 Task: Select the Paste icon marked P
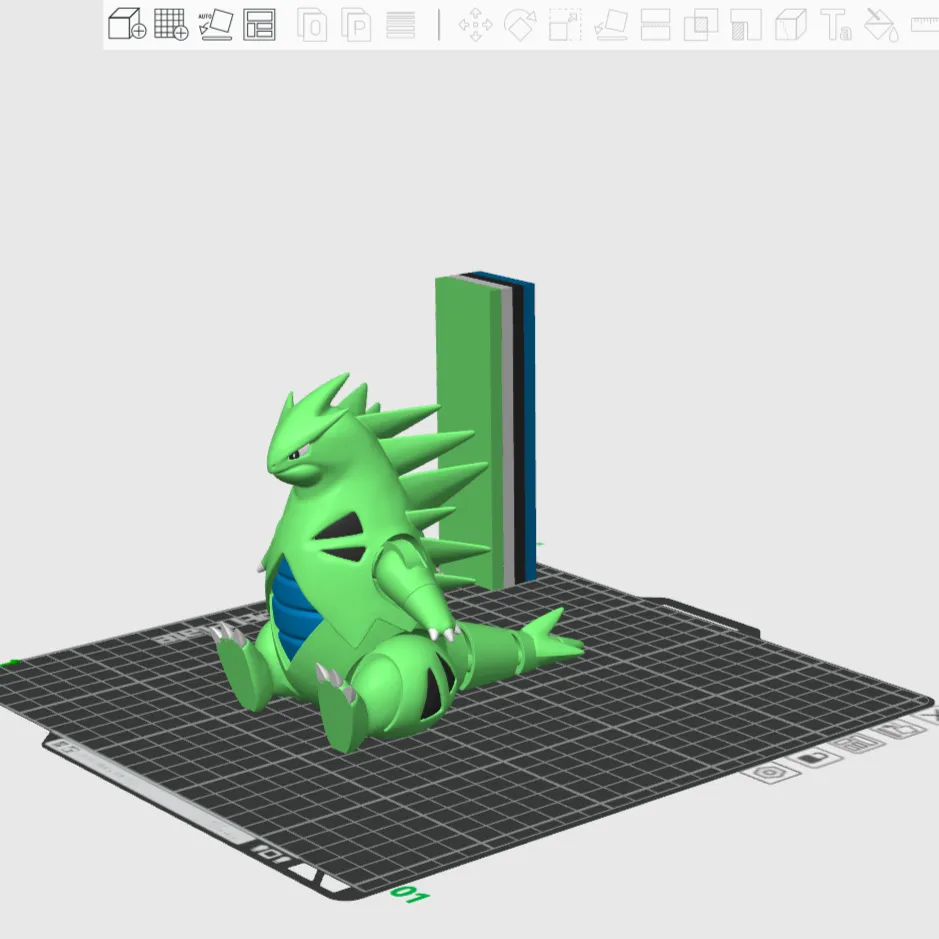coord(356,25)
